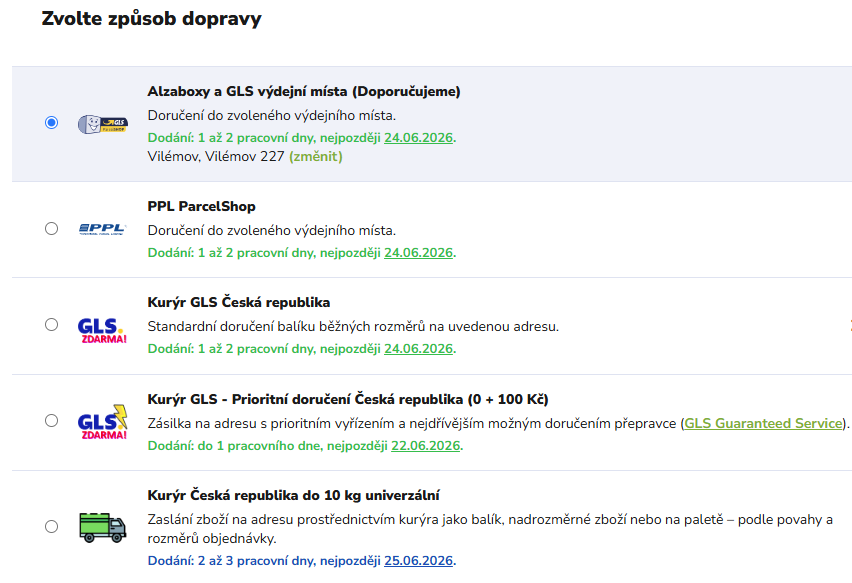Click 24.06.2026 date under Kurýr GLS Česká republika
The width and height of the screenshot is (852, 583).
pyautogui.click(x=418, y=349)
